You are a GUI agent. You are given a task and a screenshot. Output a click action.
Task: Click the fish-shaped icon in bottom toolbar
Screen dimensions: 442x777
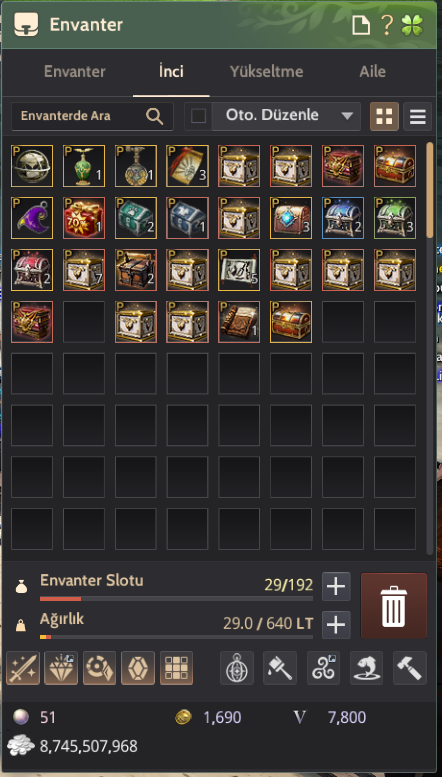tap(367, 668)
